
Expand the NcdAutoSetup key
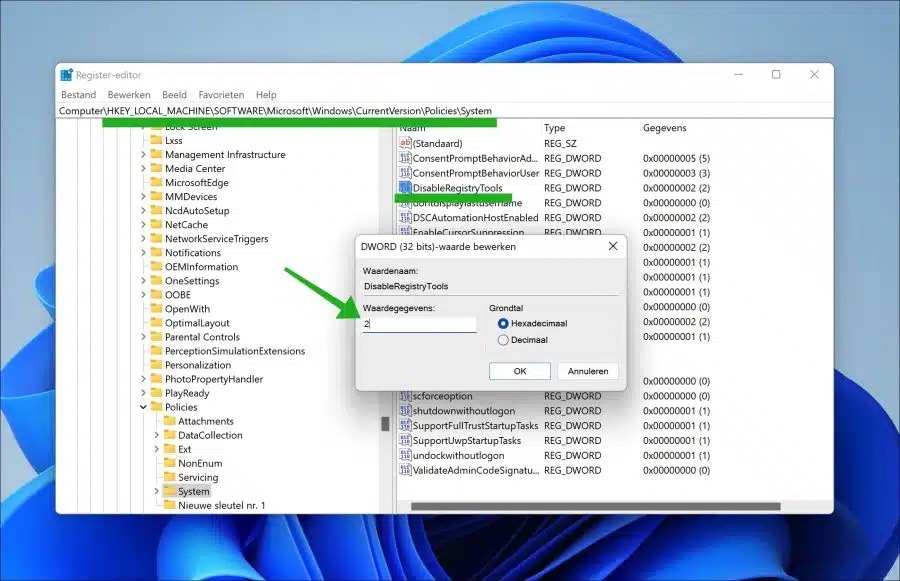pos(143,211)
